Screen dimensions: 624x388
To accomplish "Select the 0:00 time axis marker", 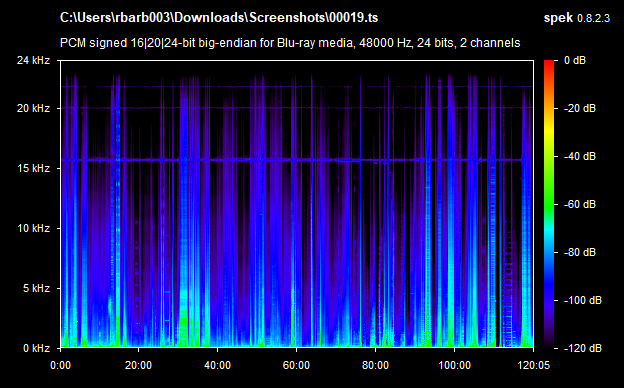I will [x=60, y=365].
